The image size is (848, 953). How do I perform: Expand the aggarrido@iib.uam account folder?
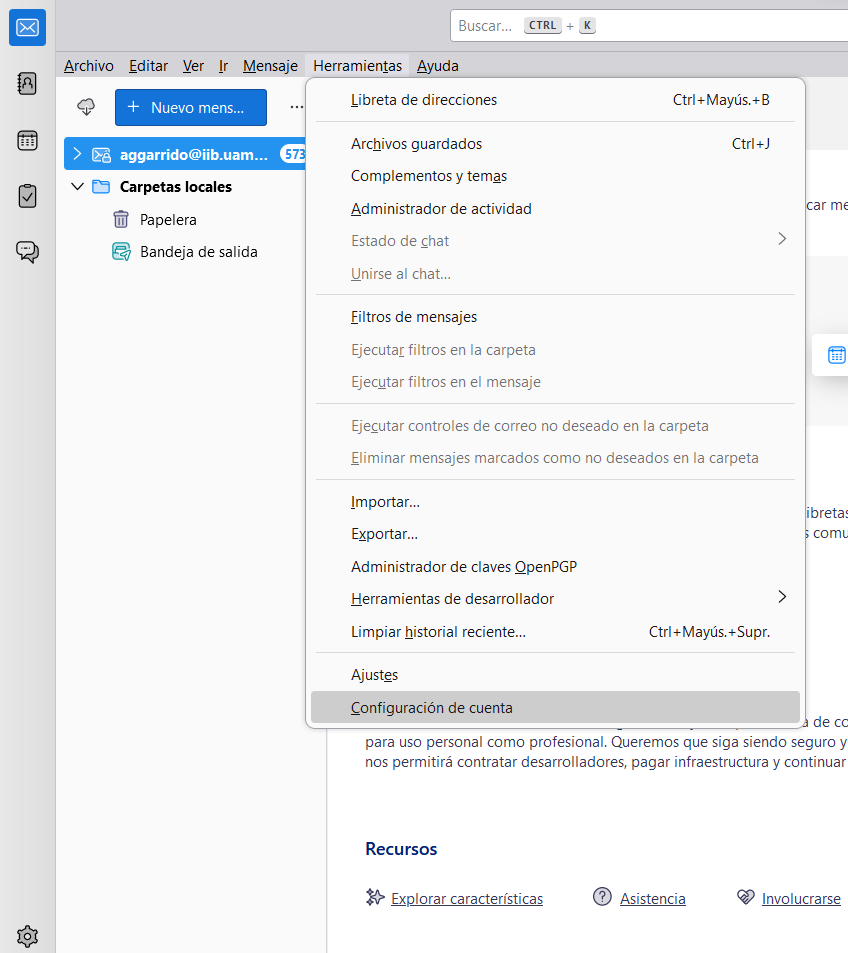click(77, 154)
